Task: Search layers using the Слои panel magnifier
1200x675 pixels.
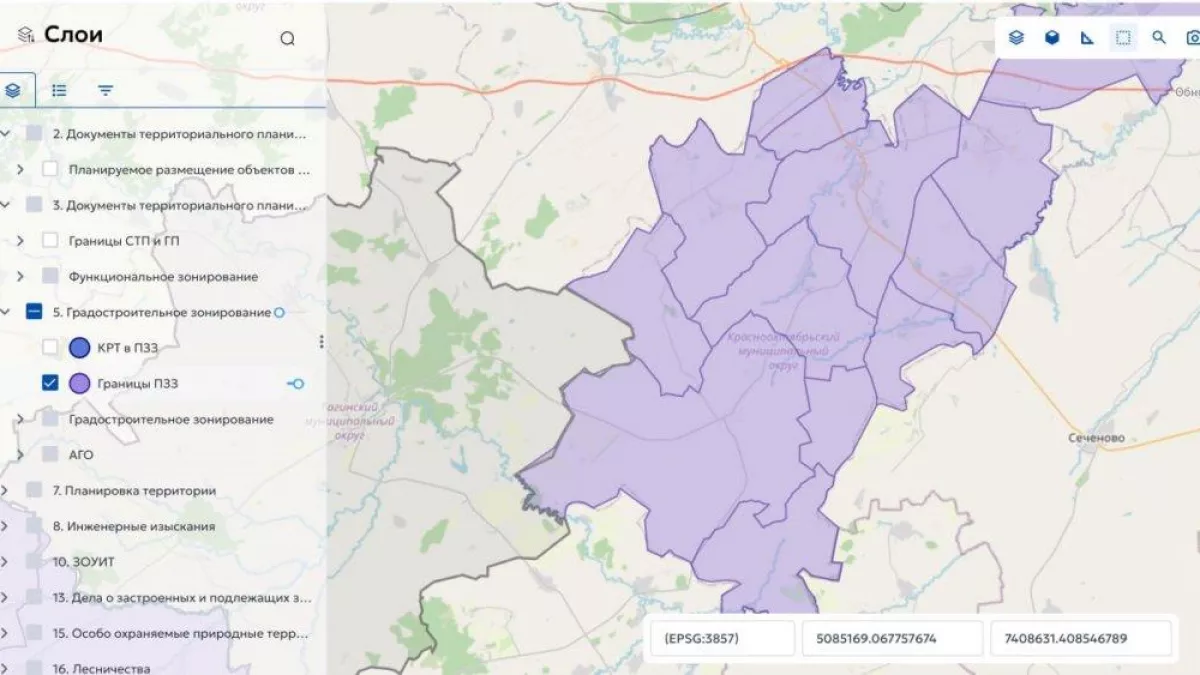Action: [x=287, y=39]
